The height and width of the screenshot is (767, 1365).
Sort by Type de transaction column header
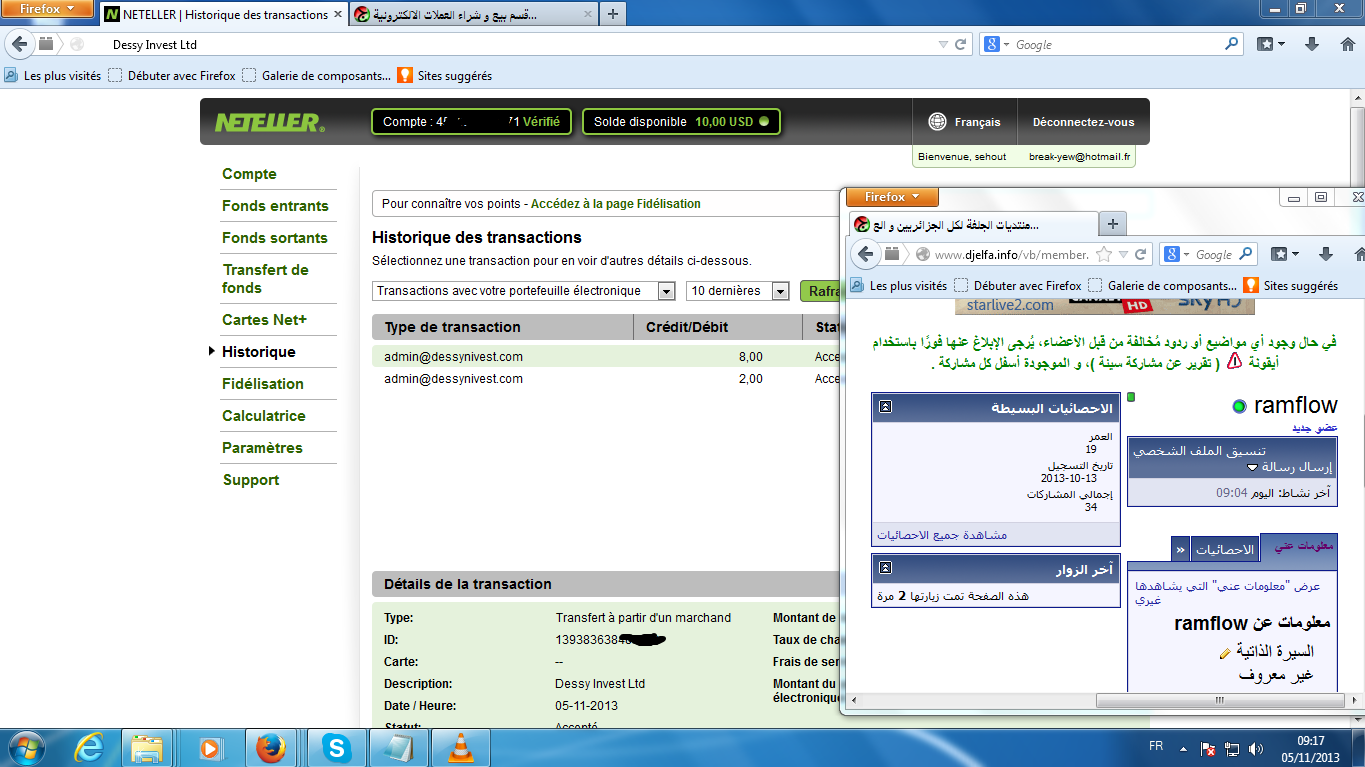[502, 327]
